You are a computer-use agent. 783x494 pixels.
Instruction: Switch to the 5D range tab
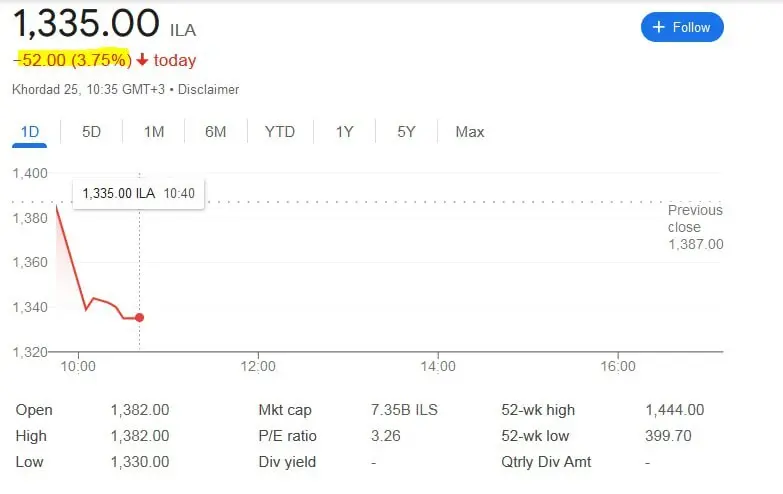point(91,132)
